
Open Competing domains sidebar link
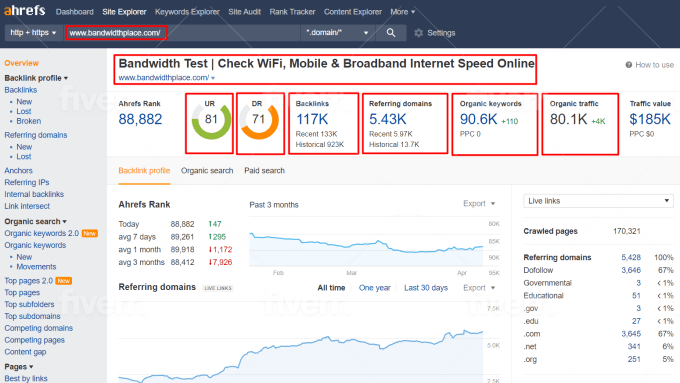pyautogui.click(x=39, y=328)
